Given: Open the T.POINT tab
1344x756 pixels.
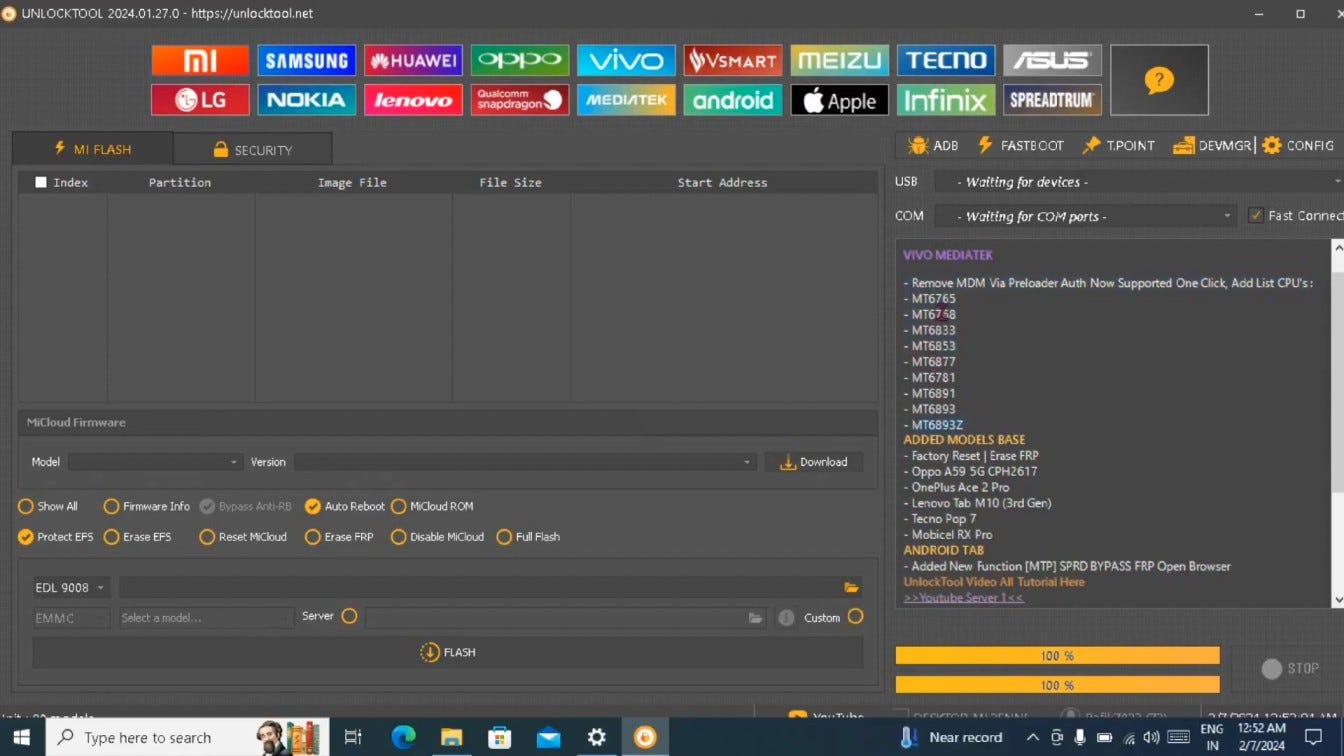Looking at the screenshot, I should click(x=1118, y=146).
